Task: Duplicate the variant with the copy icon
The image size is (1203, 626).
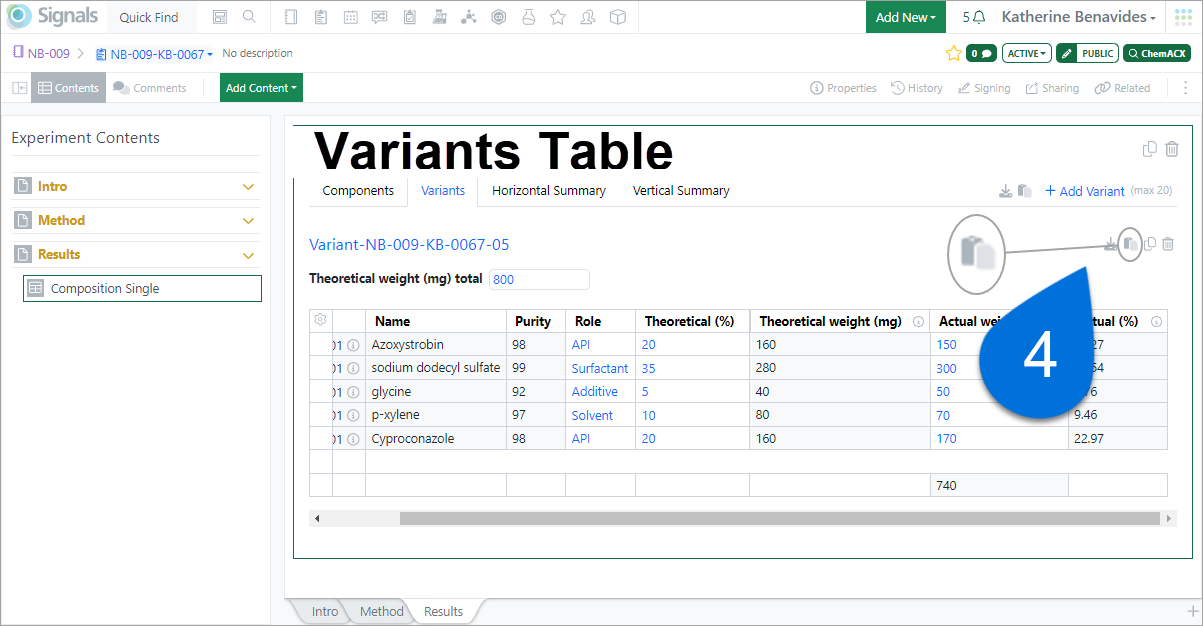Action: point(1149,244)
